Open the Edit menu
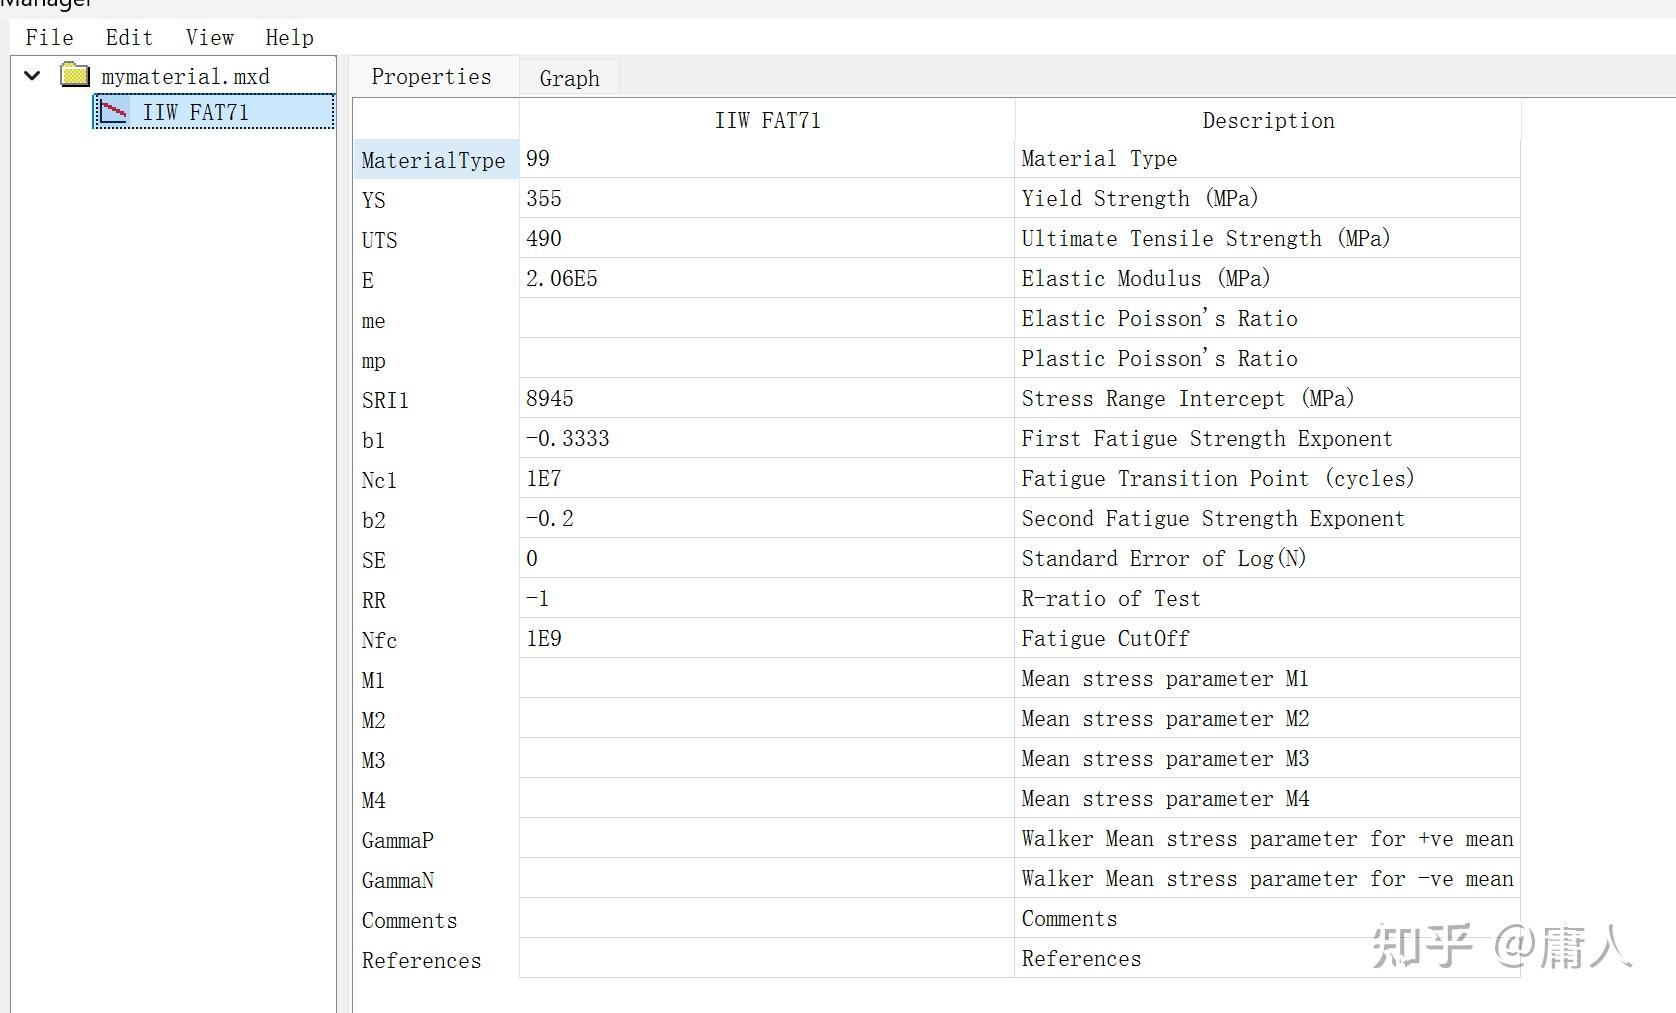Screen dimensions: 1676x1013 129,38
